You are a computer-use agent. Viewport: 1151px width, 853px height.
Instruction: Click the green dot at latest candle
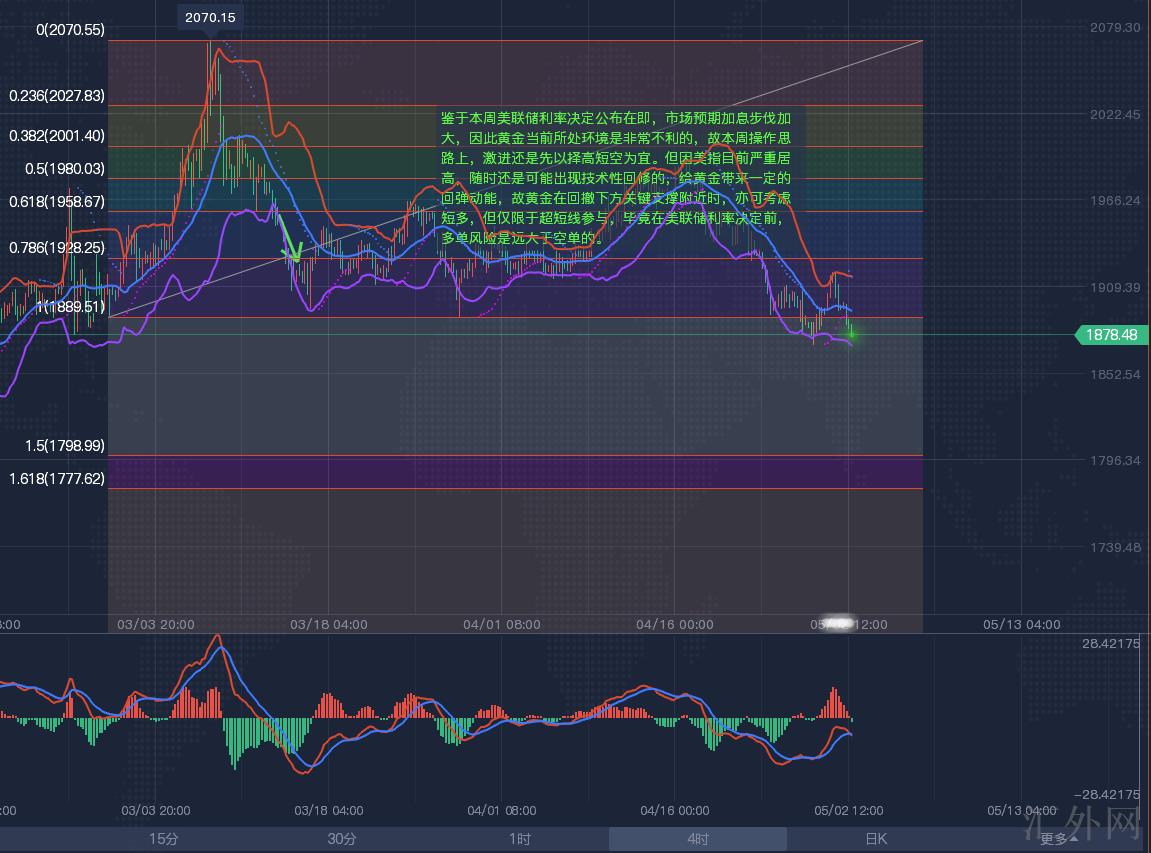(x=851, y=332)
